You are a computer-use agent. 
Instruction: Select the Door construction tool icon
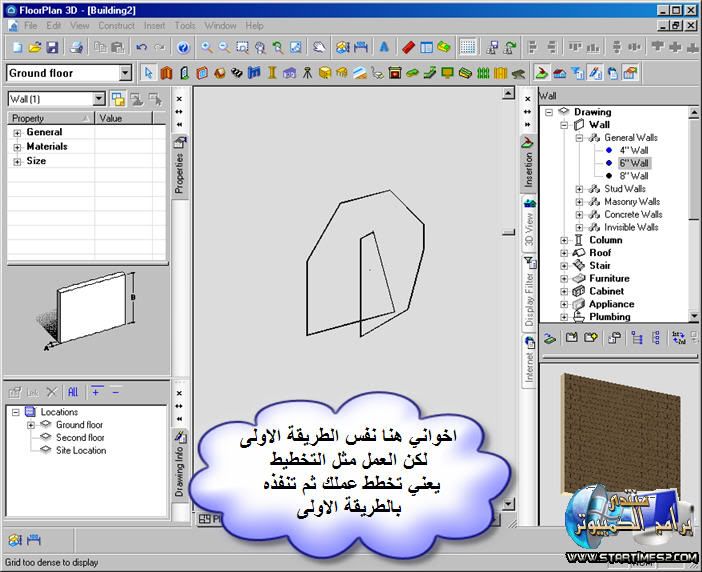[x=184, y=73]
